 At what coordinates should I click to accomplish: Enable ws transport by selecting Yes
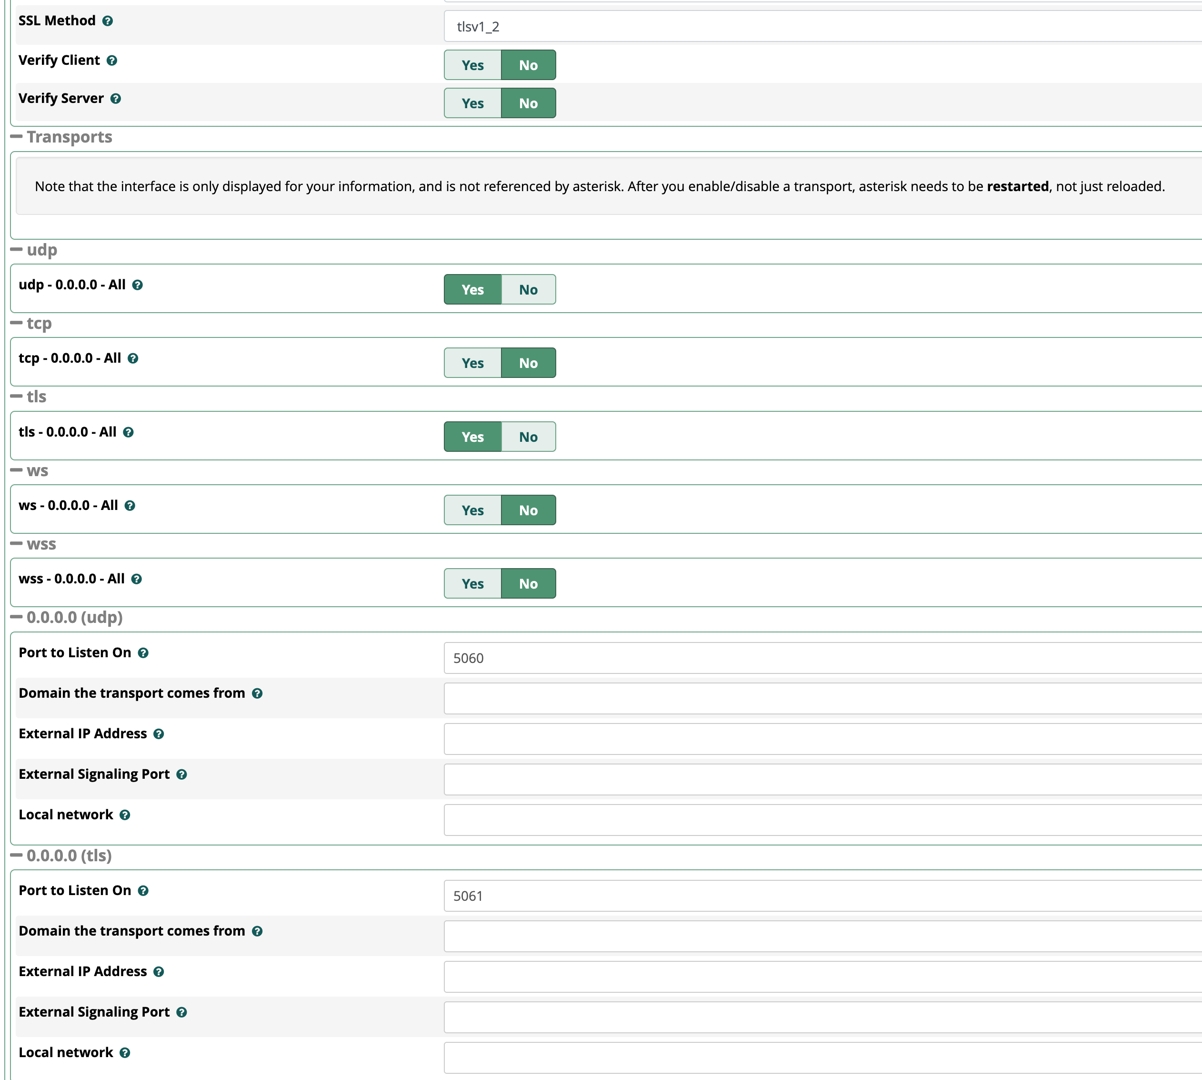click(473, 510)
